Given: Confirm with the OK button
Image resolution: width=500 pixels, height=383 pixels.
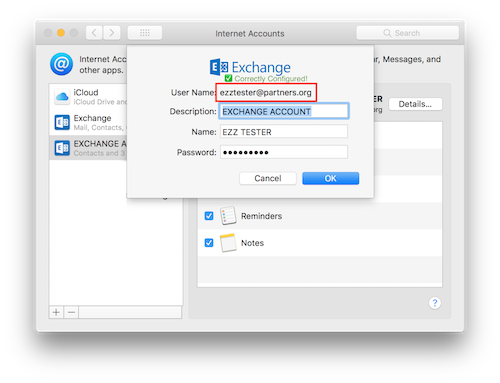Looking at the screenshot, I should click(330, 178).
